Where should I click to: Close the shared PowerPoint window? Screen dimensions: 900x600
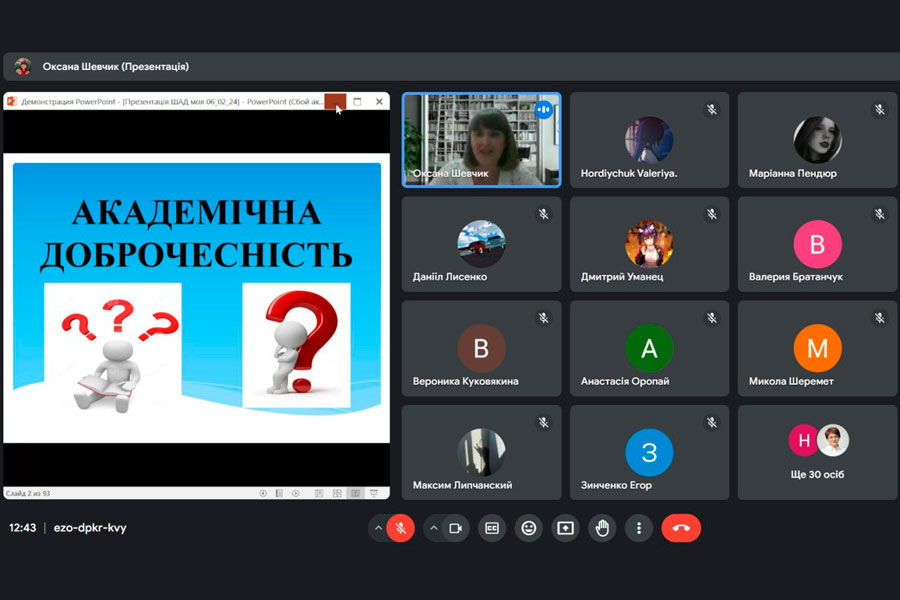(x=379, y=102)
